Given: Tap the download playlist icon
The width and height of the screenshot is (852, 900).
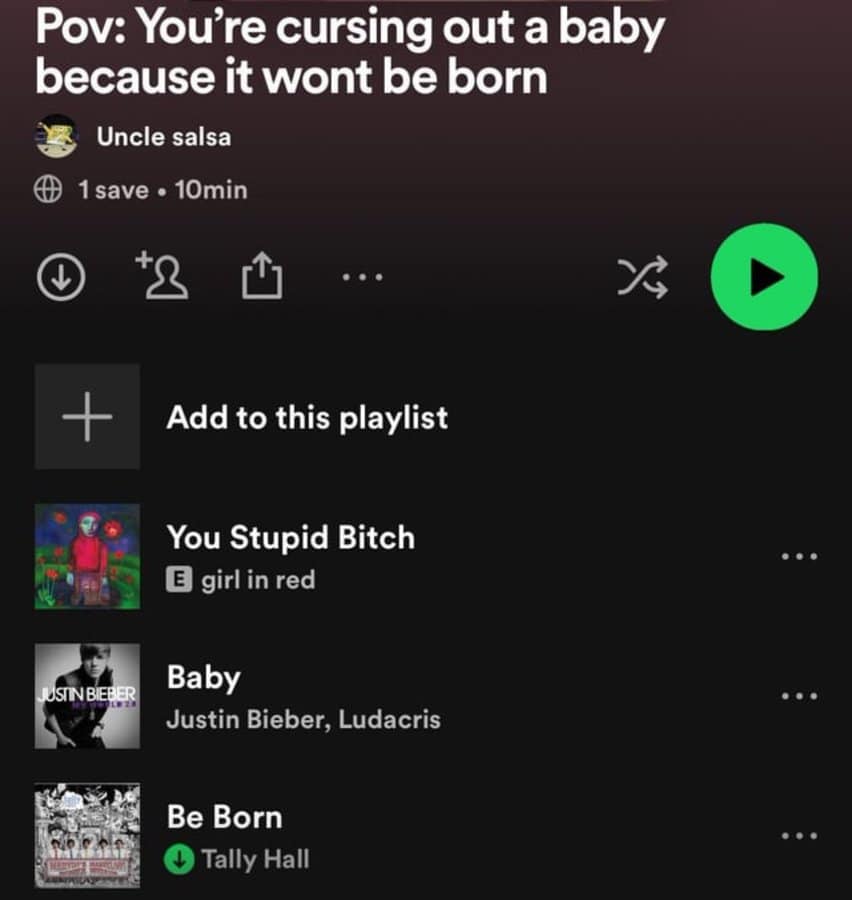Looking at the screenshot, I should pos(61,277).
